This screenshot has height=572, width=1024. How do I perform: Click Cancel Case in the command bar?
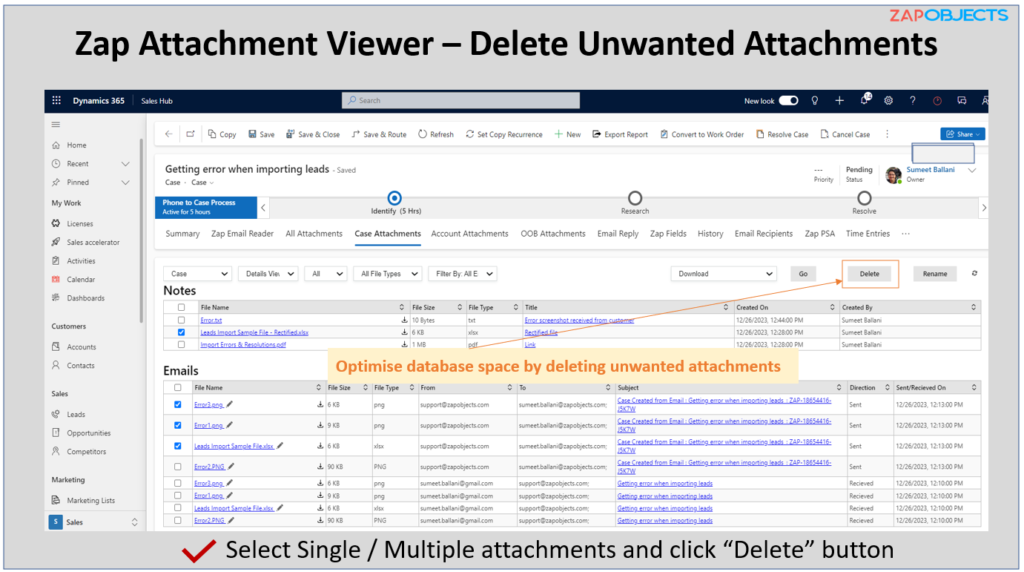click(845, 135)
